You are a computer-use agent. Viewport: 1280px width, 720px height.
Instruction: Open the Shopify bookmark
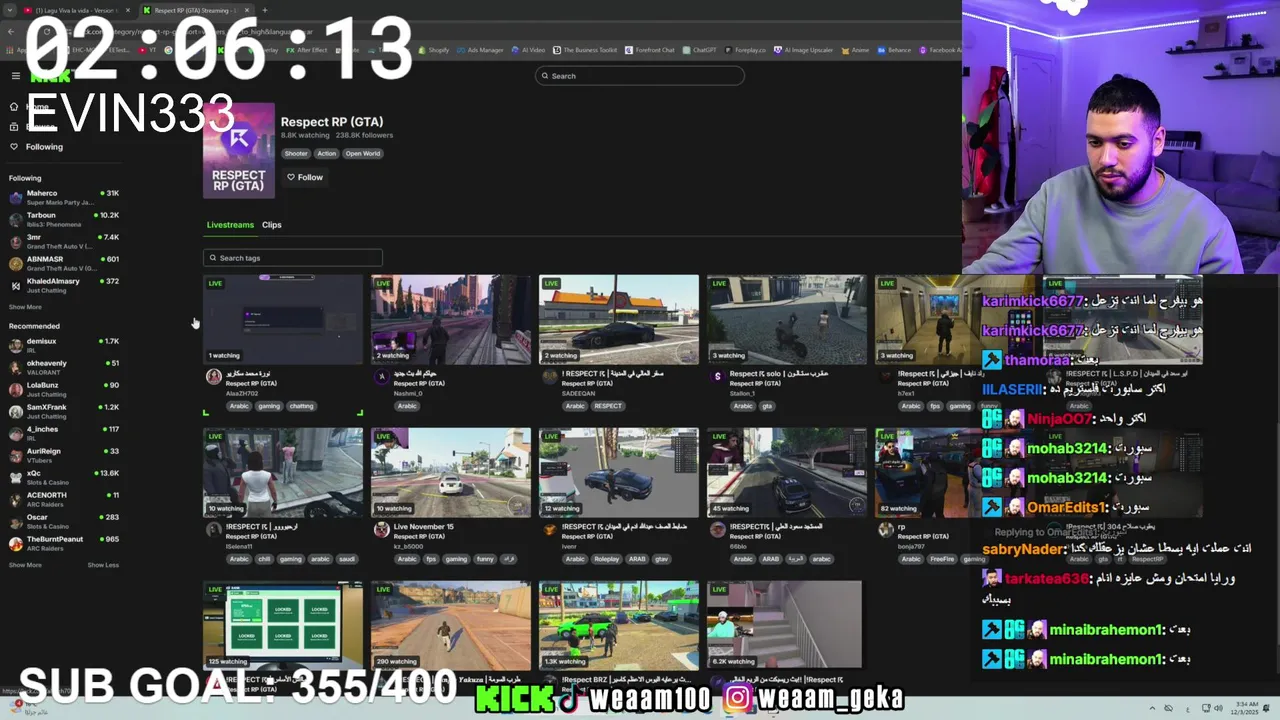(x=434, y=50)
